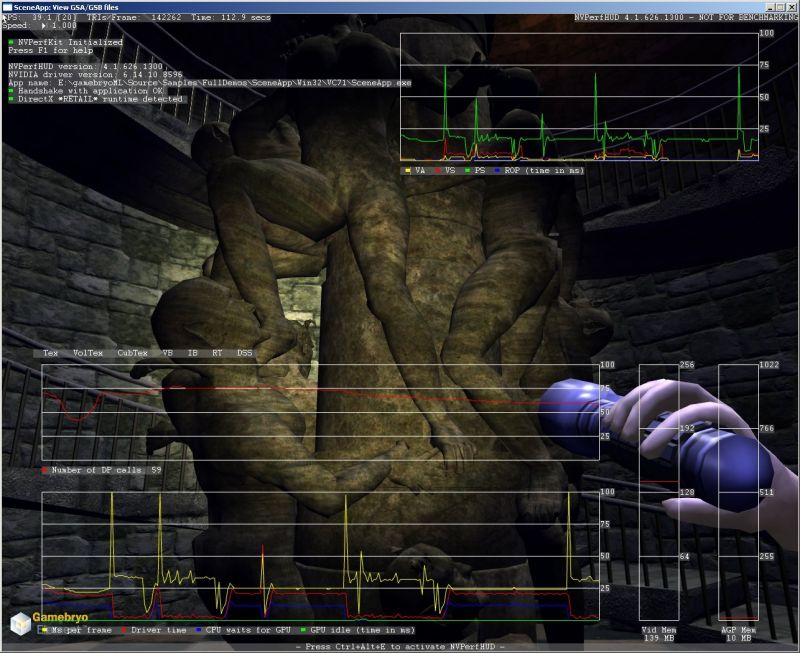
Task: Click the 'NOT FOR BENCHMARKING' header text
Action: 747,17
